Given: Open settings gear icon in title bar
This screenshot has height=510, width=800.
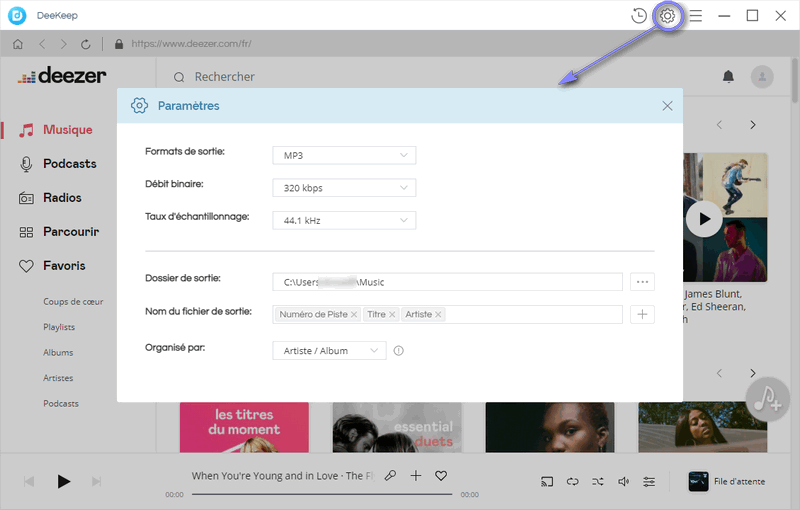Looking at the screenshot, I should [667, 16].
